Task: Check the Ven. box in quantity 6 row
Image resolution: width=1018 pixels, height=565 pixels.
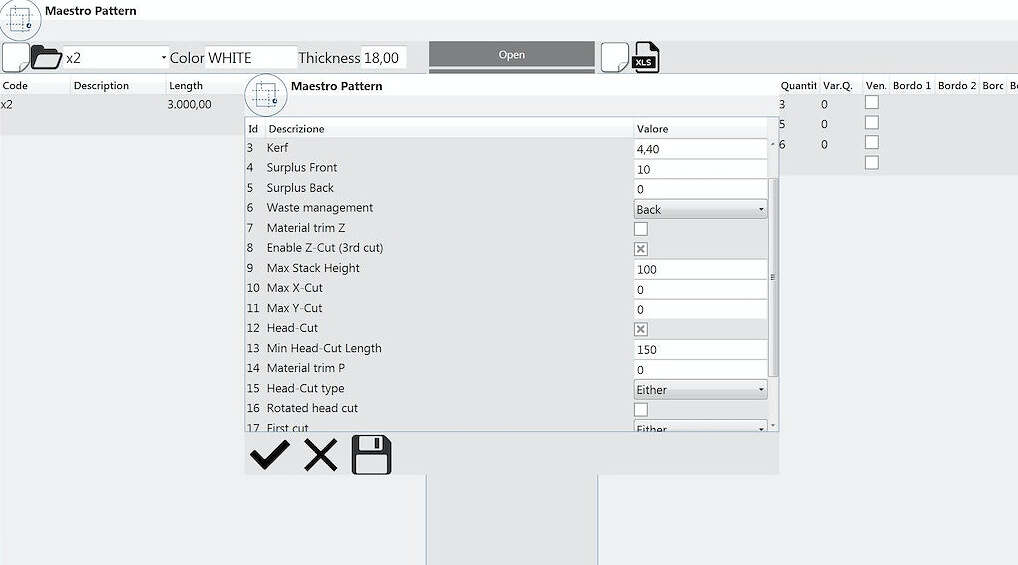Action: pos(872,142)
